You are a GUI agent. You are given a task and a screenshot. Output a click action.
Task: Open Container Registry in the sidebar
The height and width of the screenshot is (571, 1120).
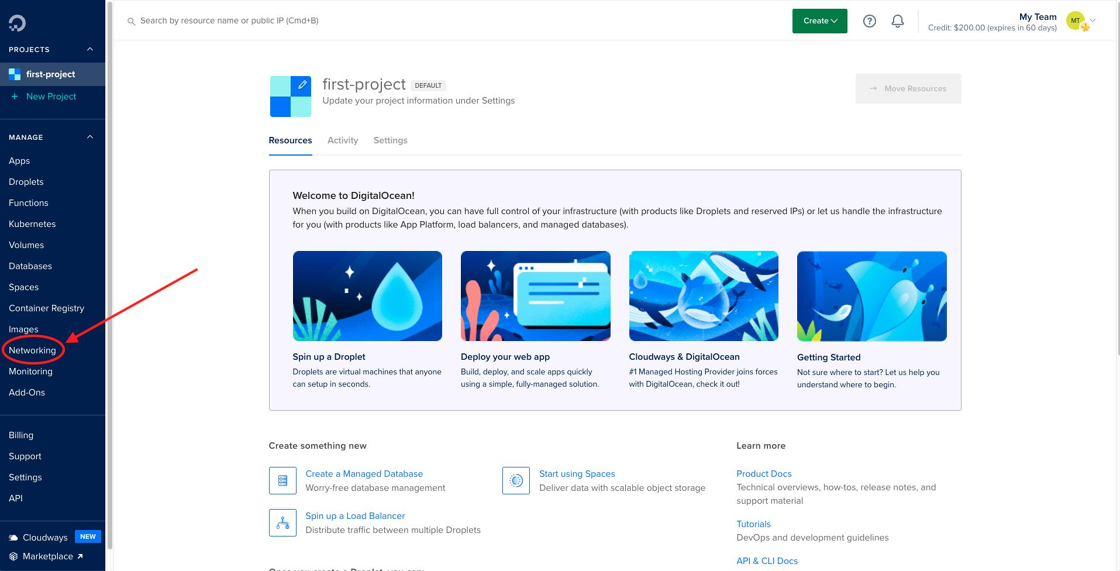click(x=46, y=308)
